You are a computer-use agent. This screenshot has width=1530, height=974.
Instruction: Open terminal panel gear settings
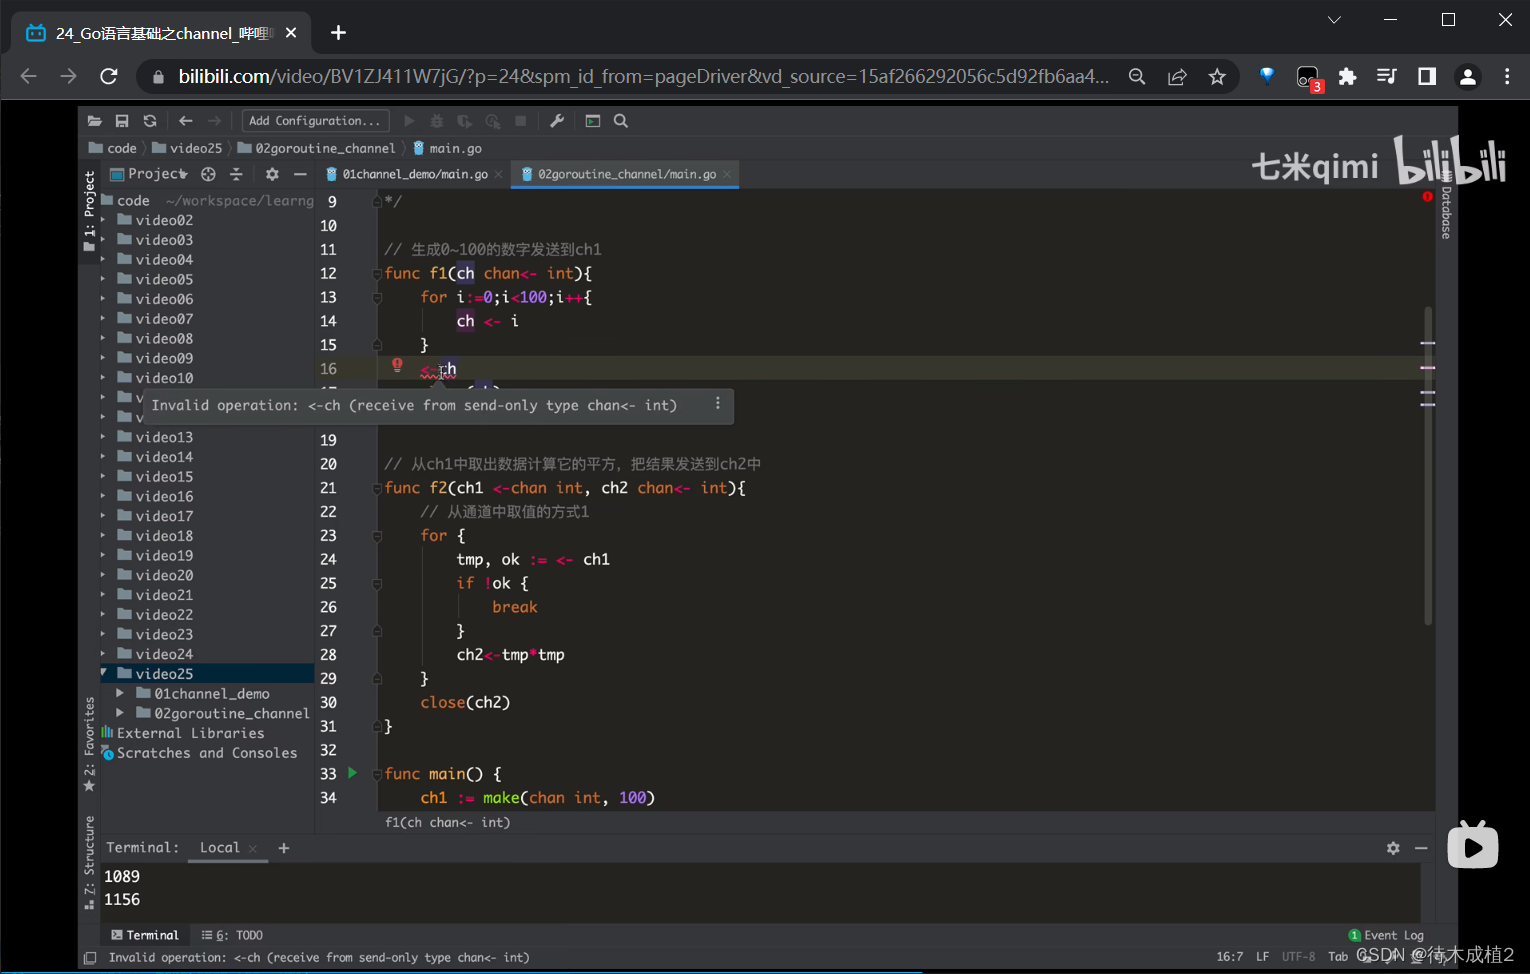click(1393, 848)
